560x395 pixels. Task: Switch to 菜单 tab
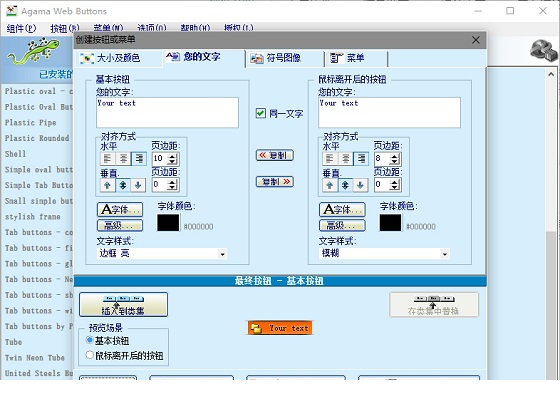pos(356,58)
